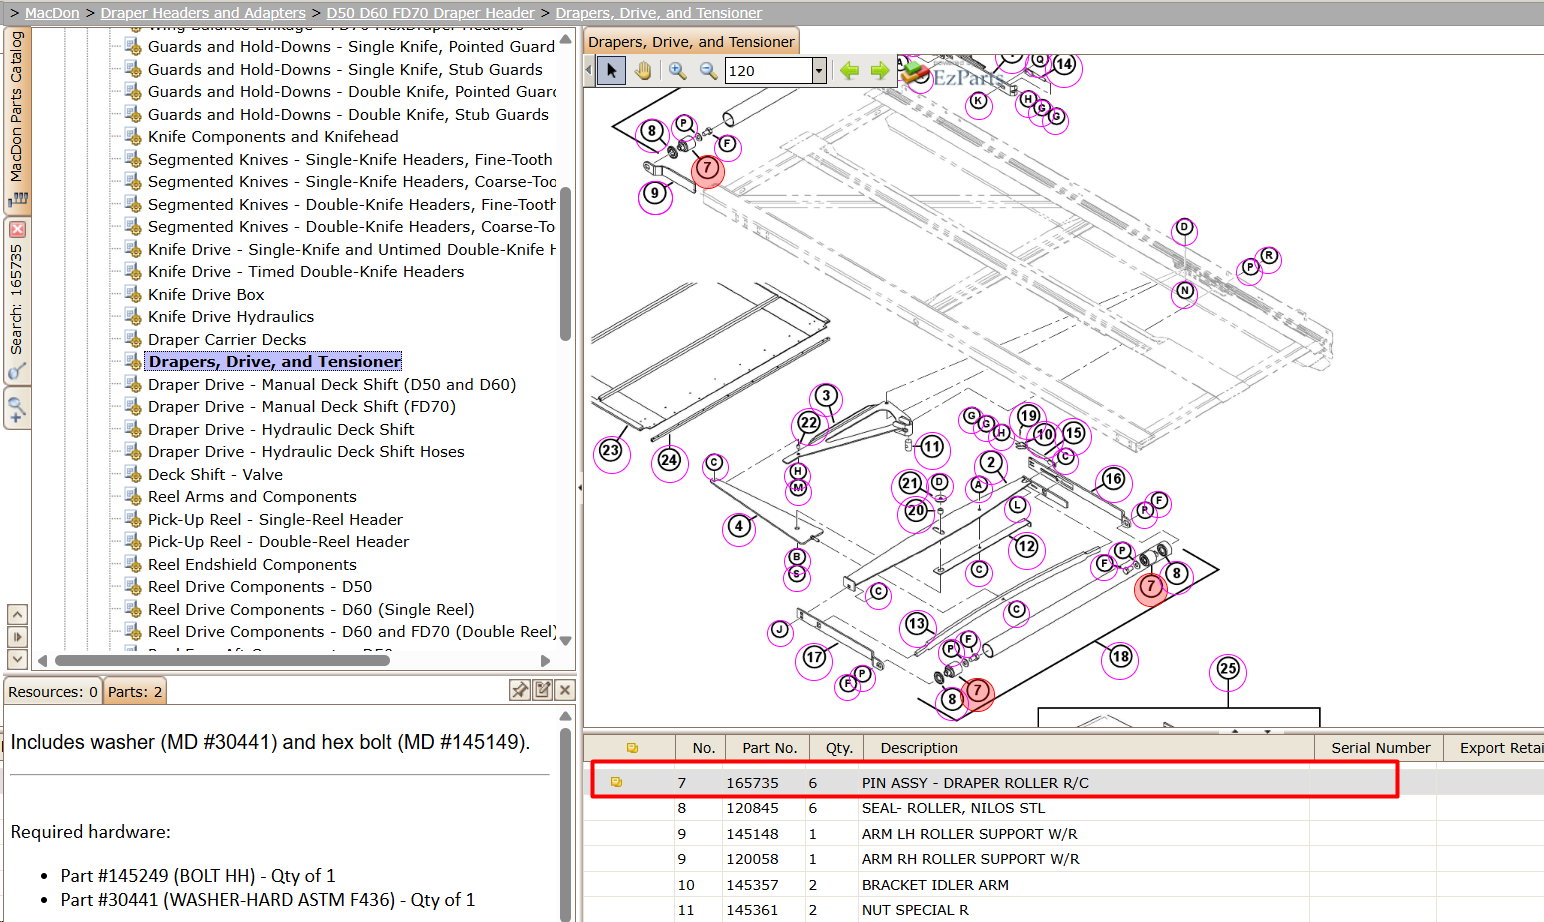Select the row NUT SPECIAL R

(1063, 910)
